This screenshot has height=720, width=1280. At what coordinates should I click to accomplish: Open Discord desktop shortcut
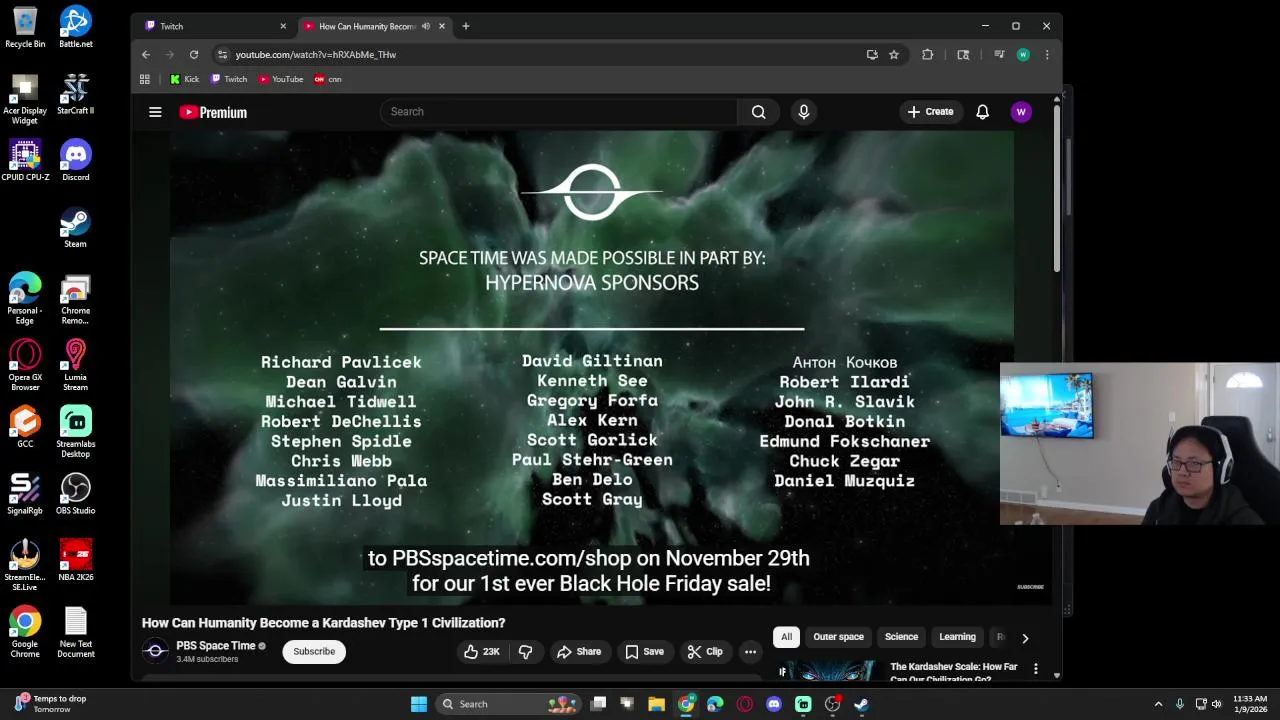[x=75, y=160]
